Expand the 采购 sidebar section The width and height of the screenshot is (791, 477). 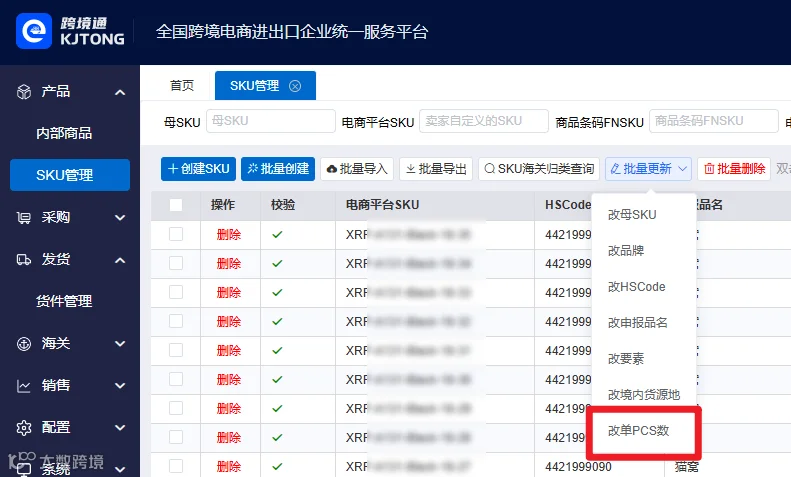click(120, 218)
